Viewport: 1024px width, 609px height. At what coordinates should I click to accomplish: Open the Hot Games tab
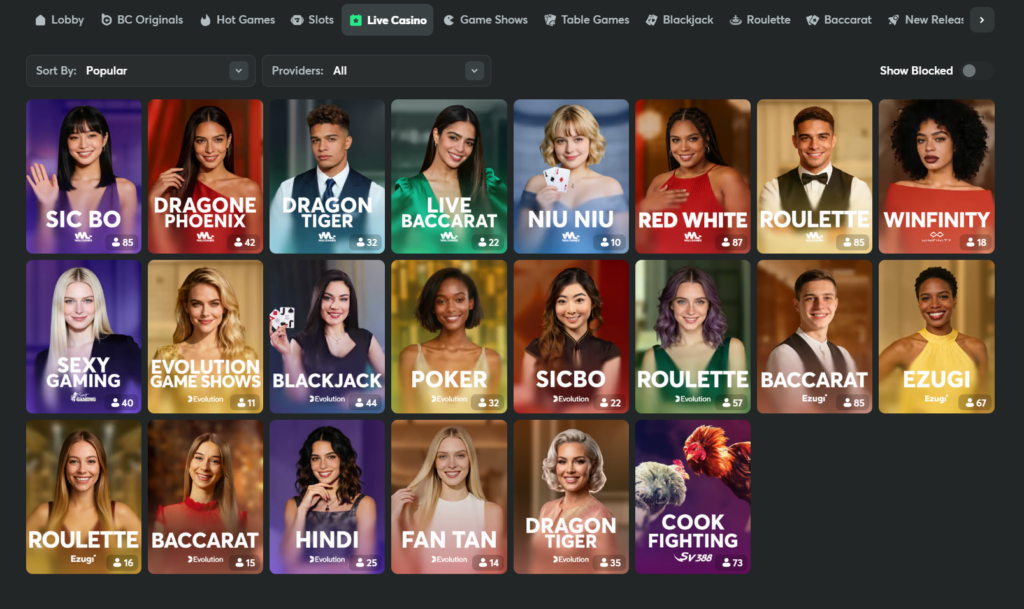[x=238, y=20]
